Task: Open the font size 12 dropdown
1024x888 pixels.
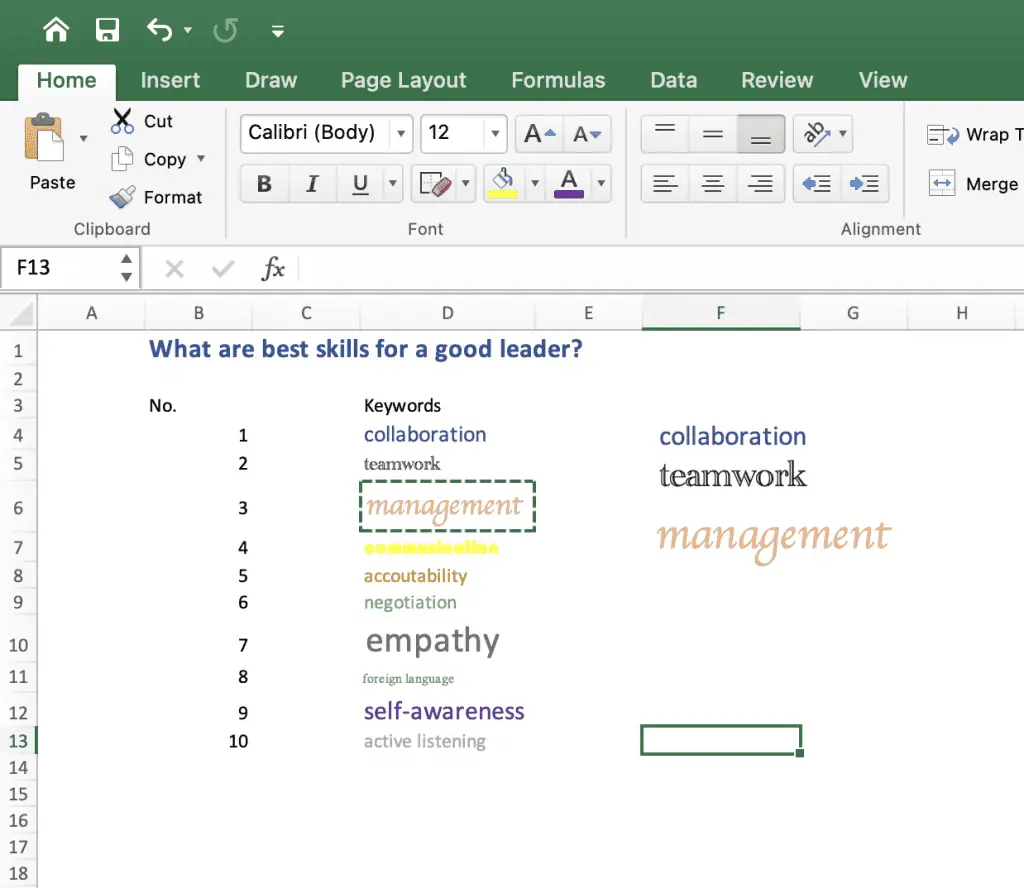Action: point(495,133)
